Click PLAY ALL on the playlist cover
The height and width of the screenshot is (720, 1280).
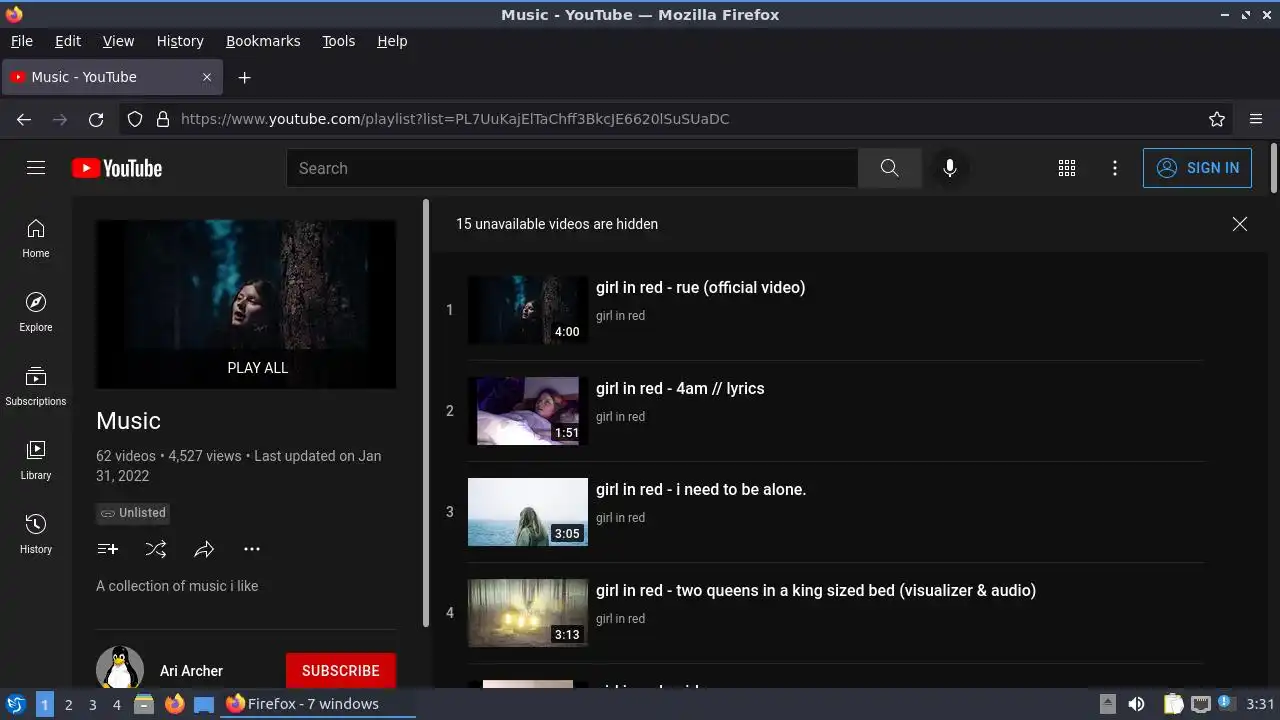coord(258,367)
